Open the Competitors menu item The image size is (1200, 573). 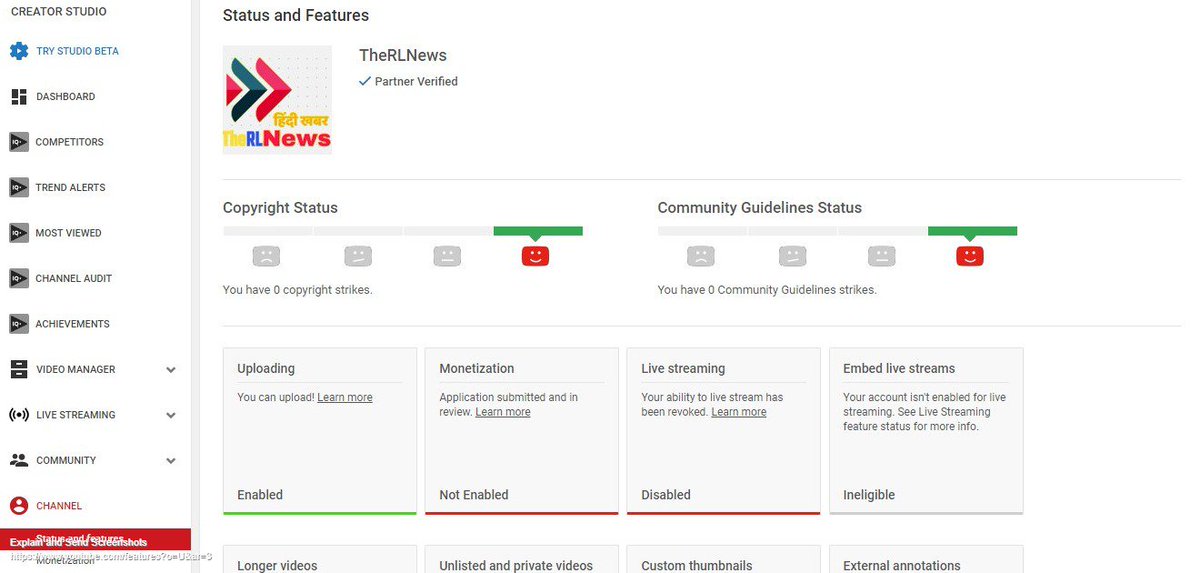click(69, 142)
